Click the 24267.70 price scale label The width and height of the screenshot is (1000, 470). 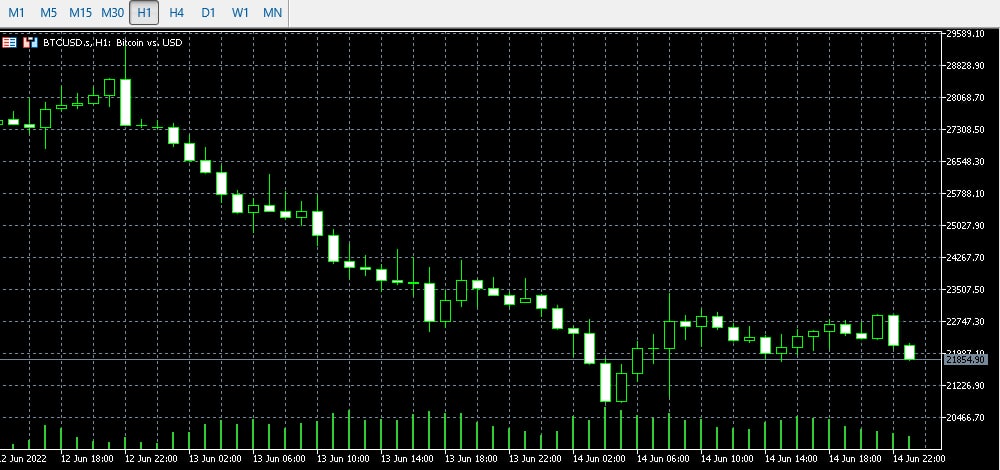coord(966,258)
